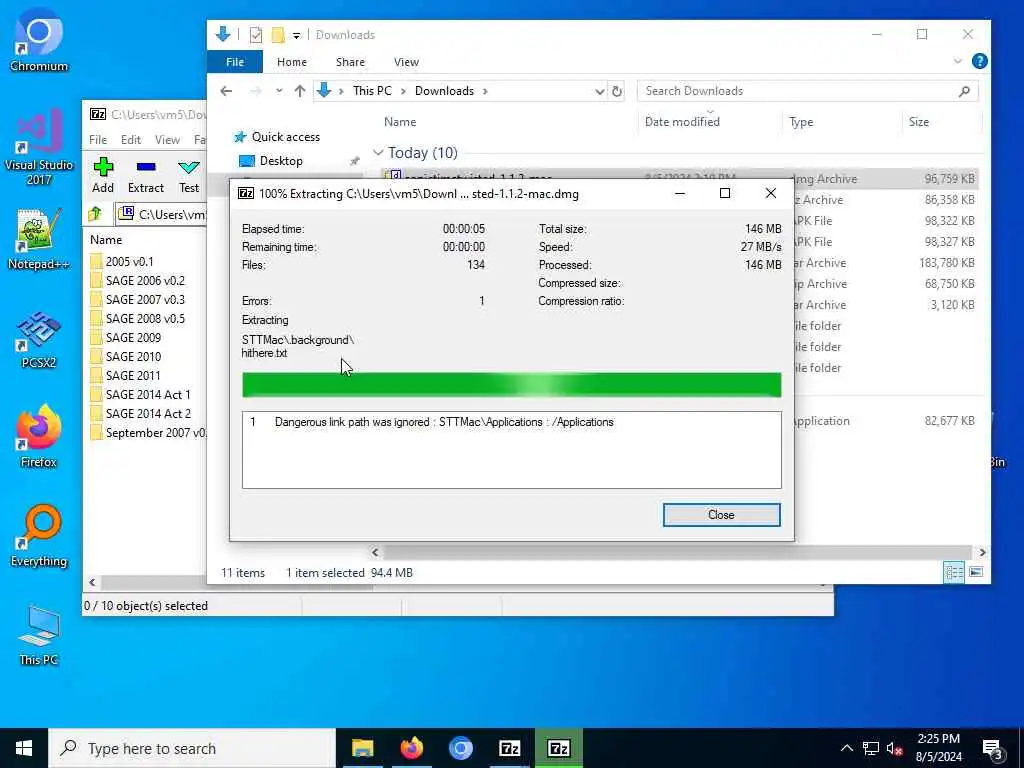
Task: Refresh the Downloads folder view
Action: pos(616,91)
